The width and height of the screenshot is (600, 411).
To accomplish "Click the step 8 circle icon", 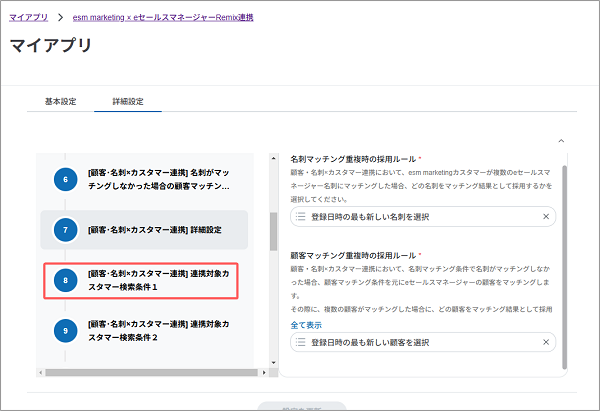I will coord(64,281).
